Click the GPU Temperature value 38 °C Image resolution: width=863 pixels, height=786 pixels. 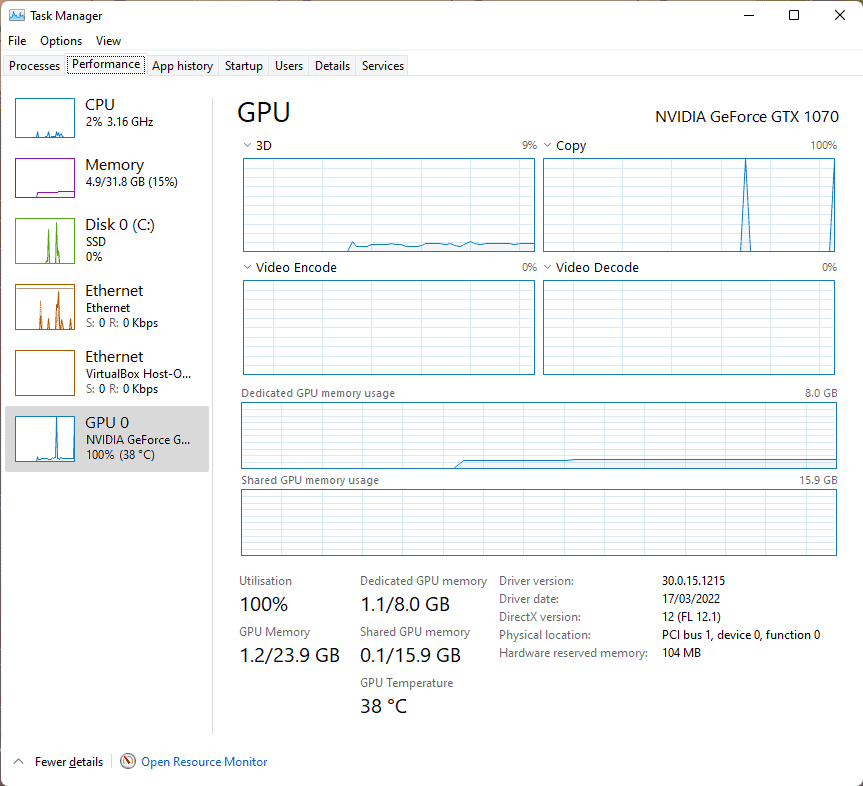point(384,706)
